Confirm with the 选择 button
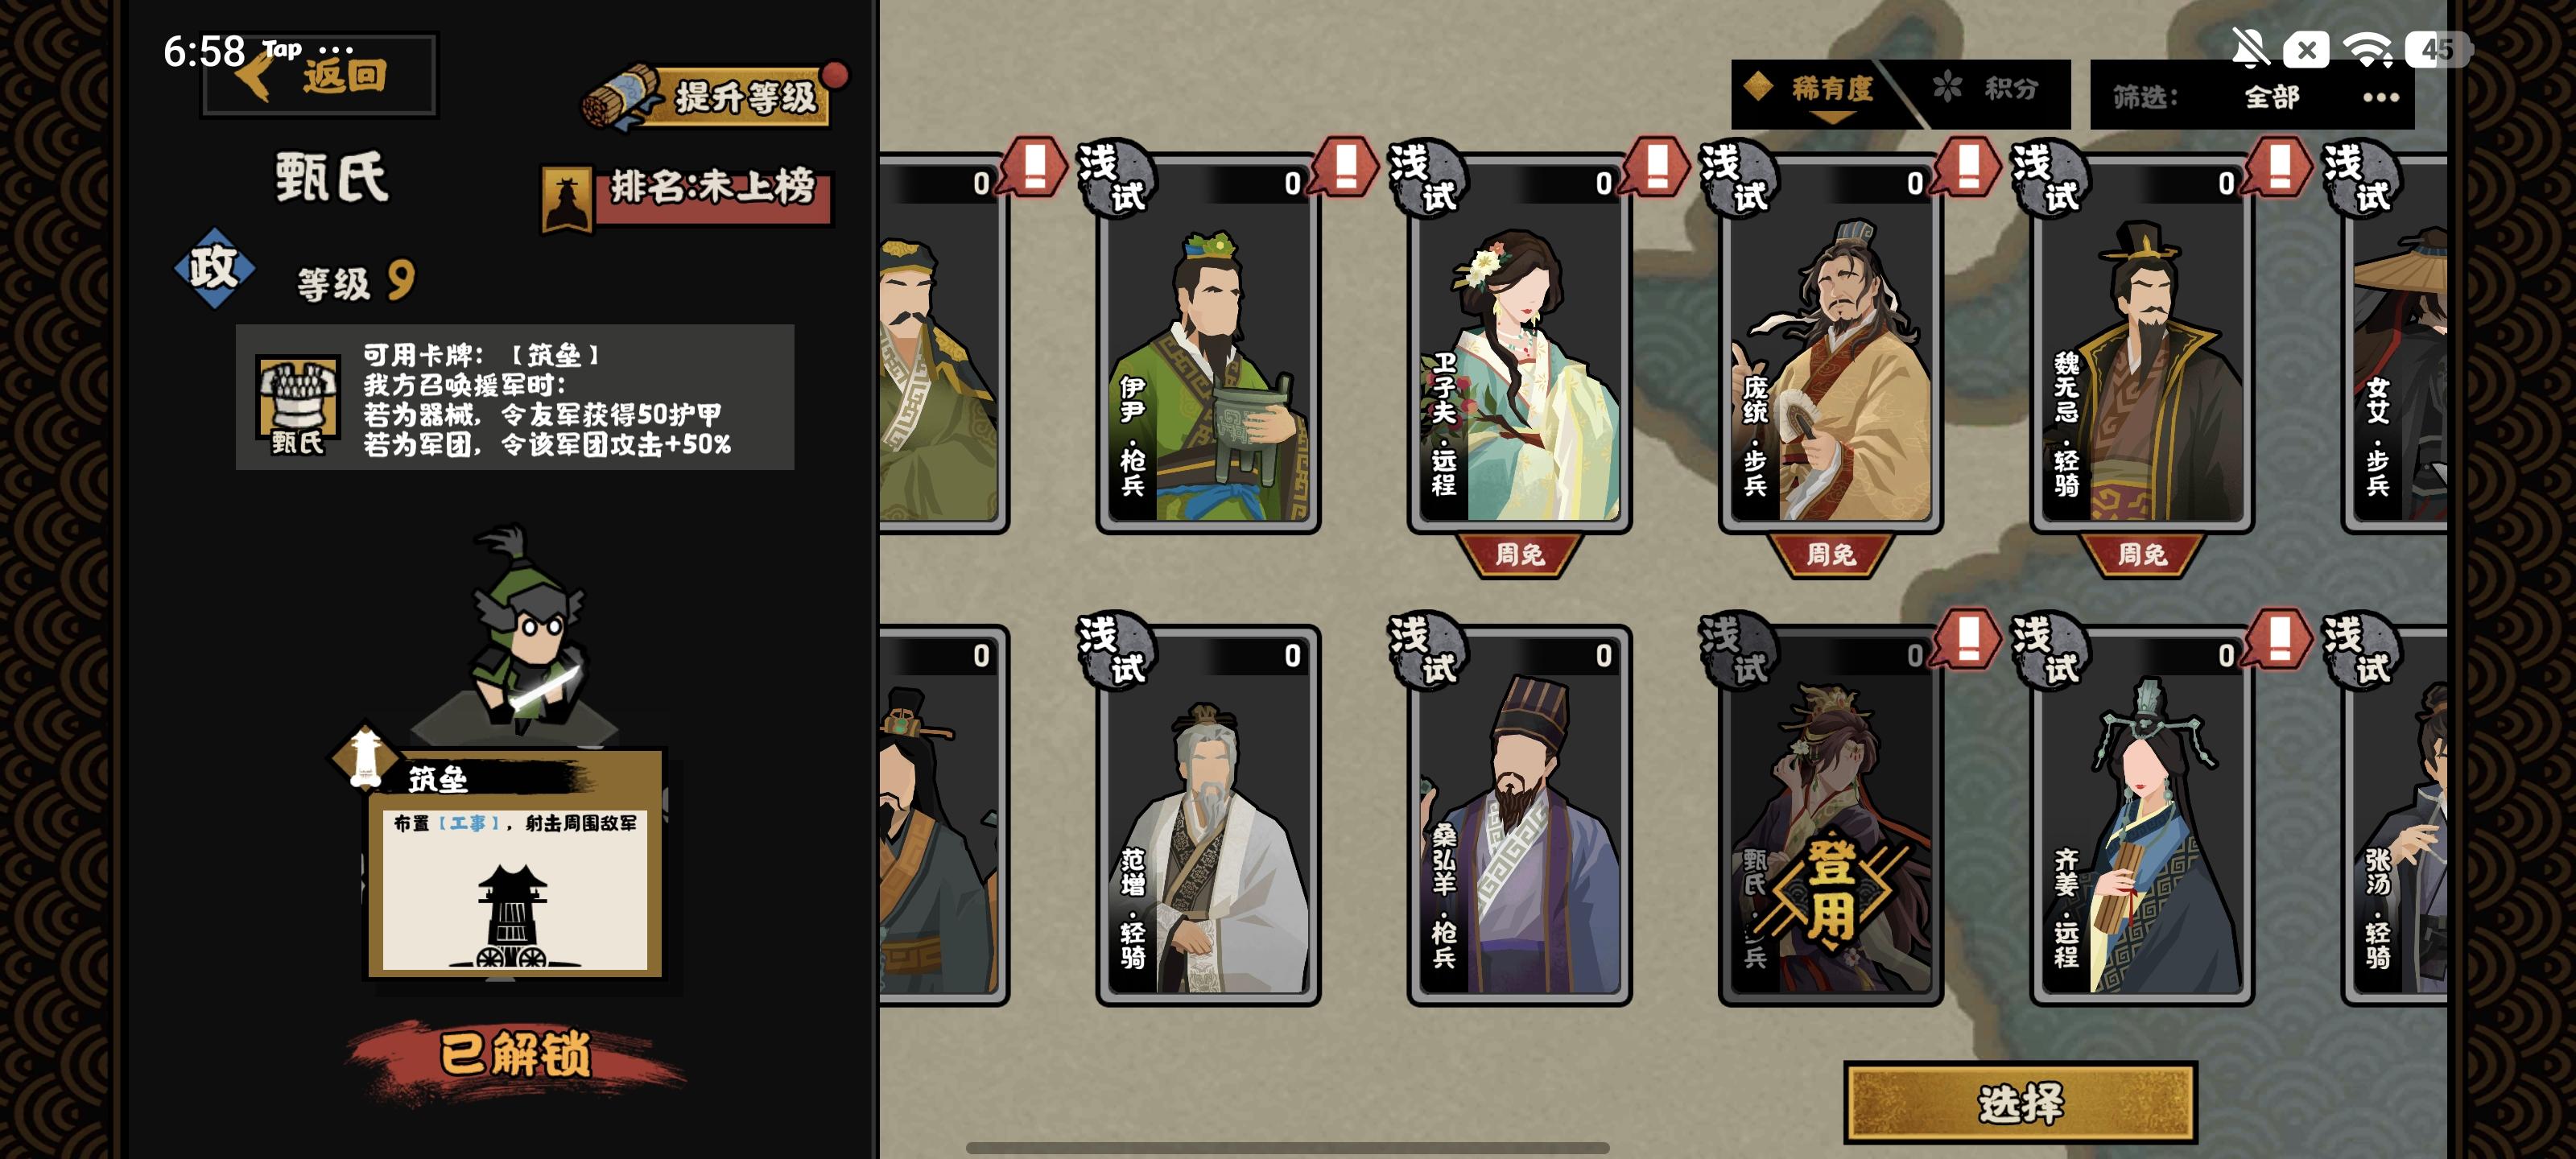This screenshot has width=2576, height=1159. point(2020,1103)
